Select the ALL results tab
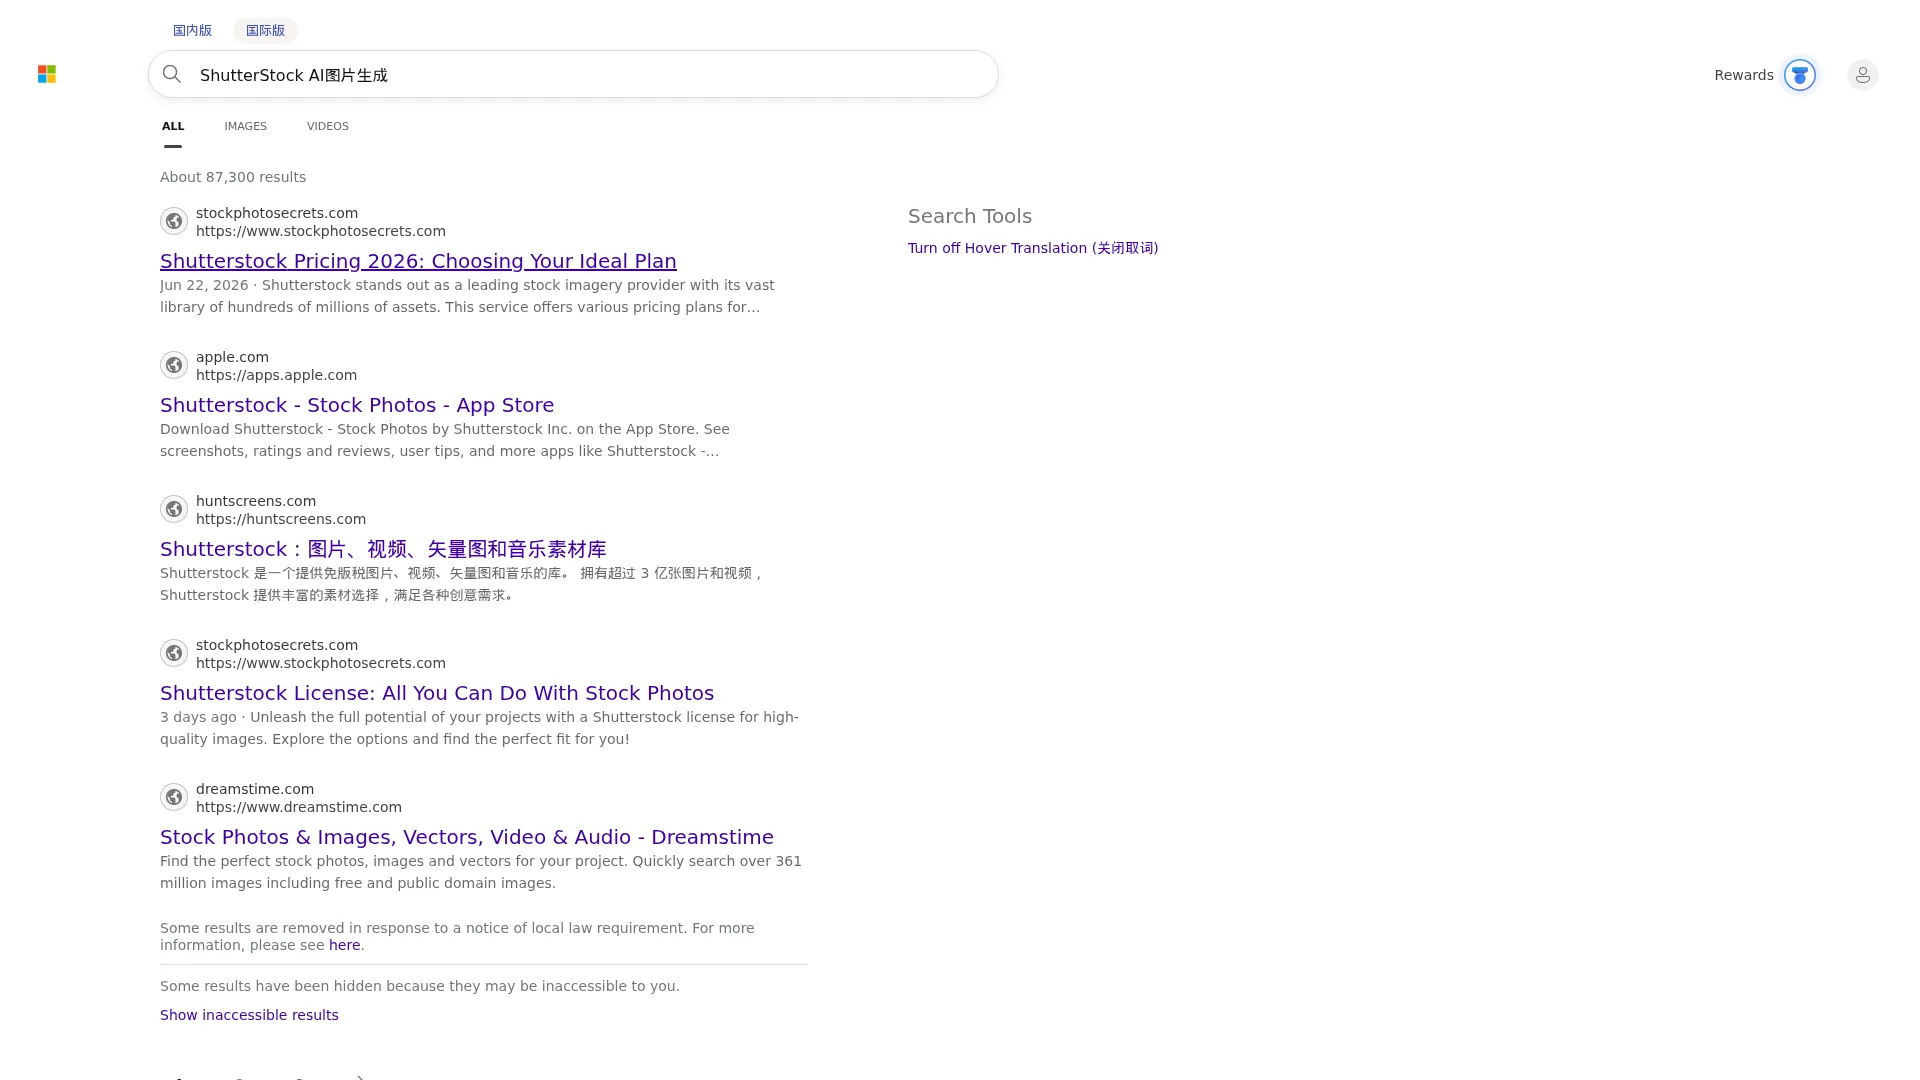Screen dimensions: 1920x1080 pos(173,126)
